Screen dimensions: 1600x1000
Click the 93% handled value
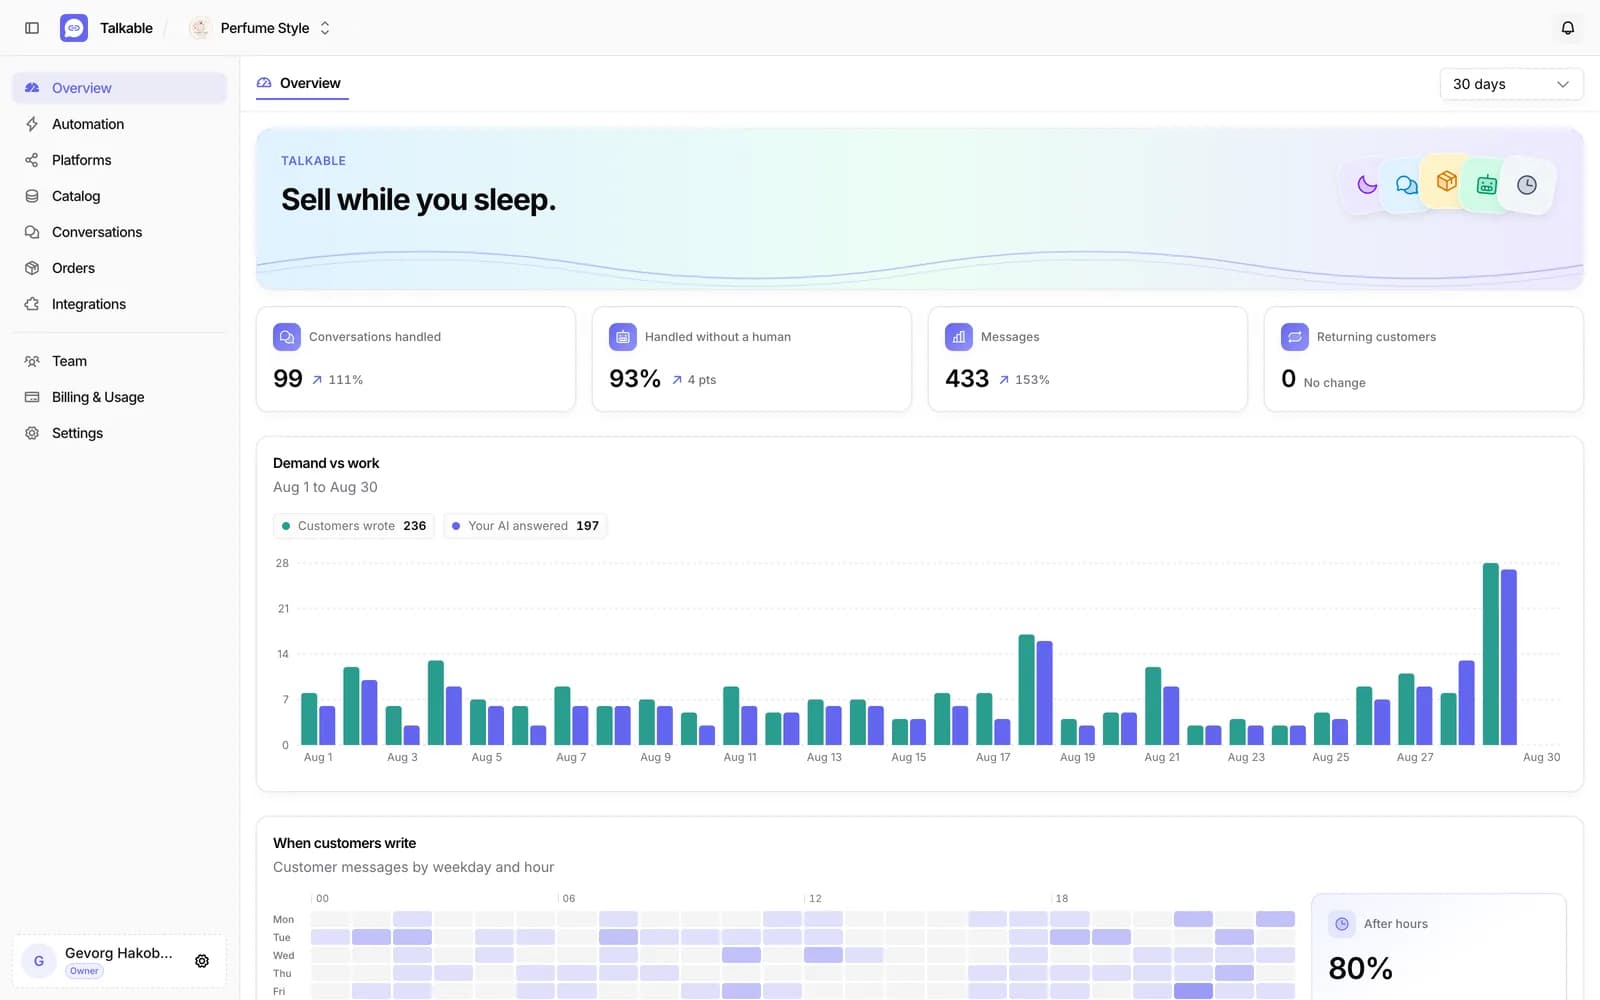635,379
